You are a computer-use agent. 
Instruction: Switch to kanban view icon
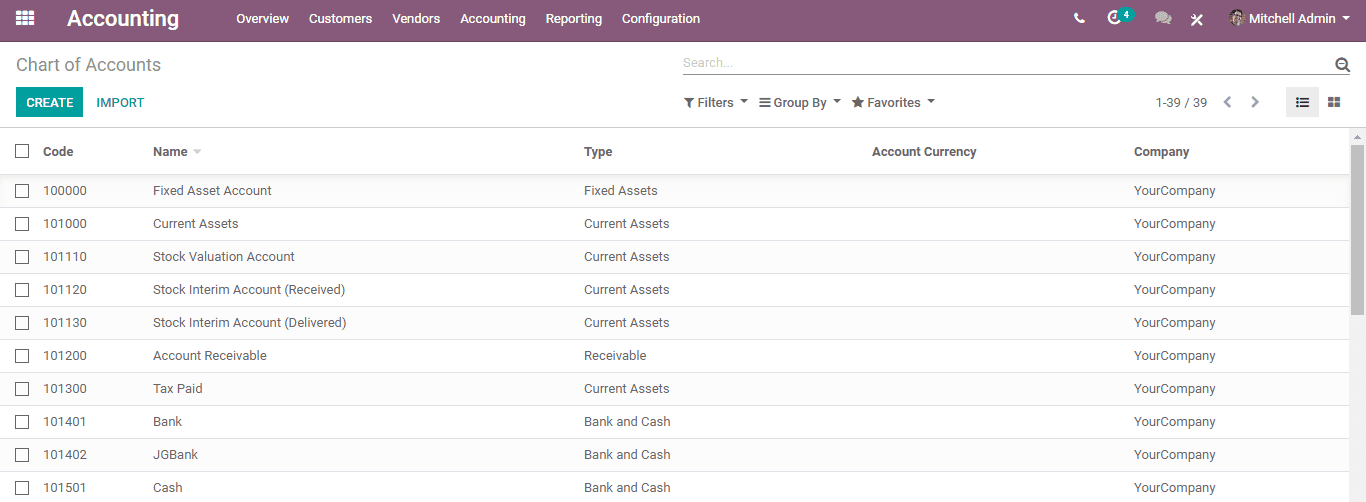coord(1334,102)
